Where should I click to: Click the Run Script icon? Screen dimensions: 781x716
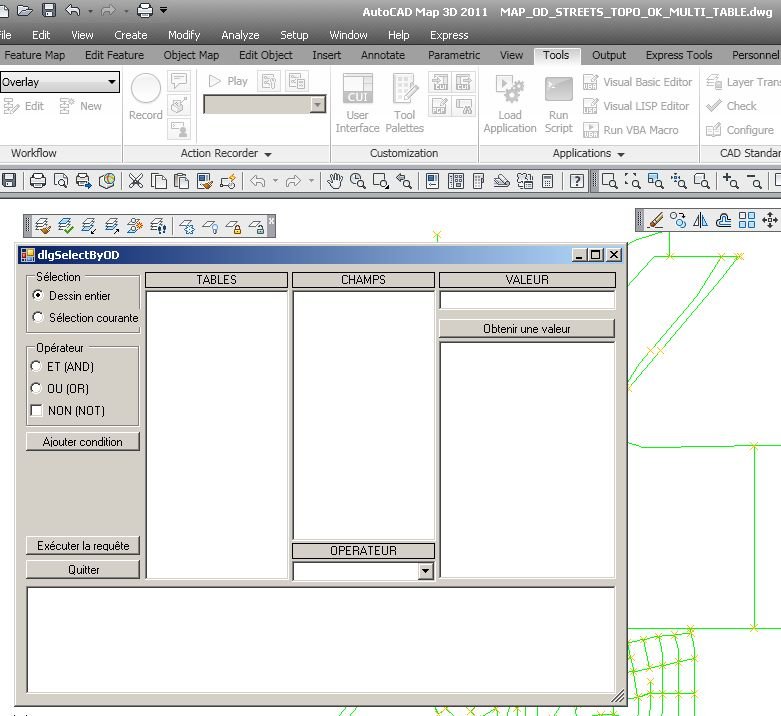(x=558, y=90)
